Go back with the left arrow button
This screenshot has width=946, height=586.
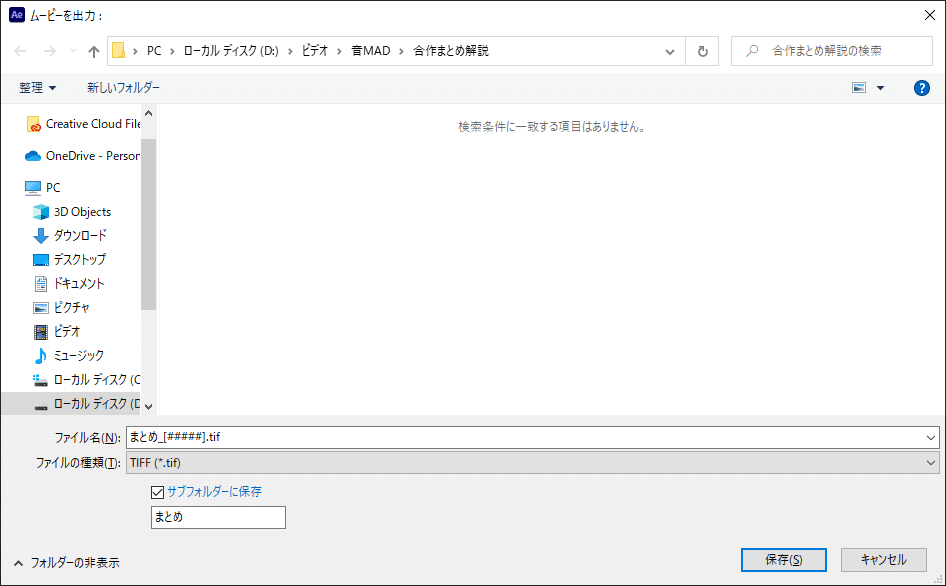click(x=21, y=51)
